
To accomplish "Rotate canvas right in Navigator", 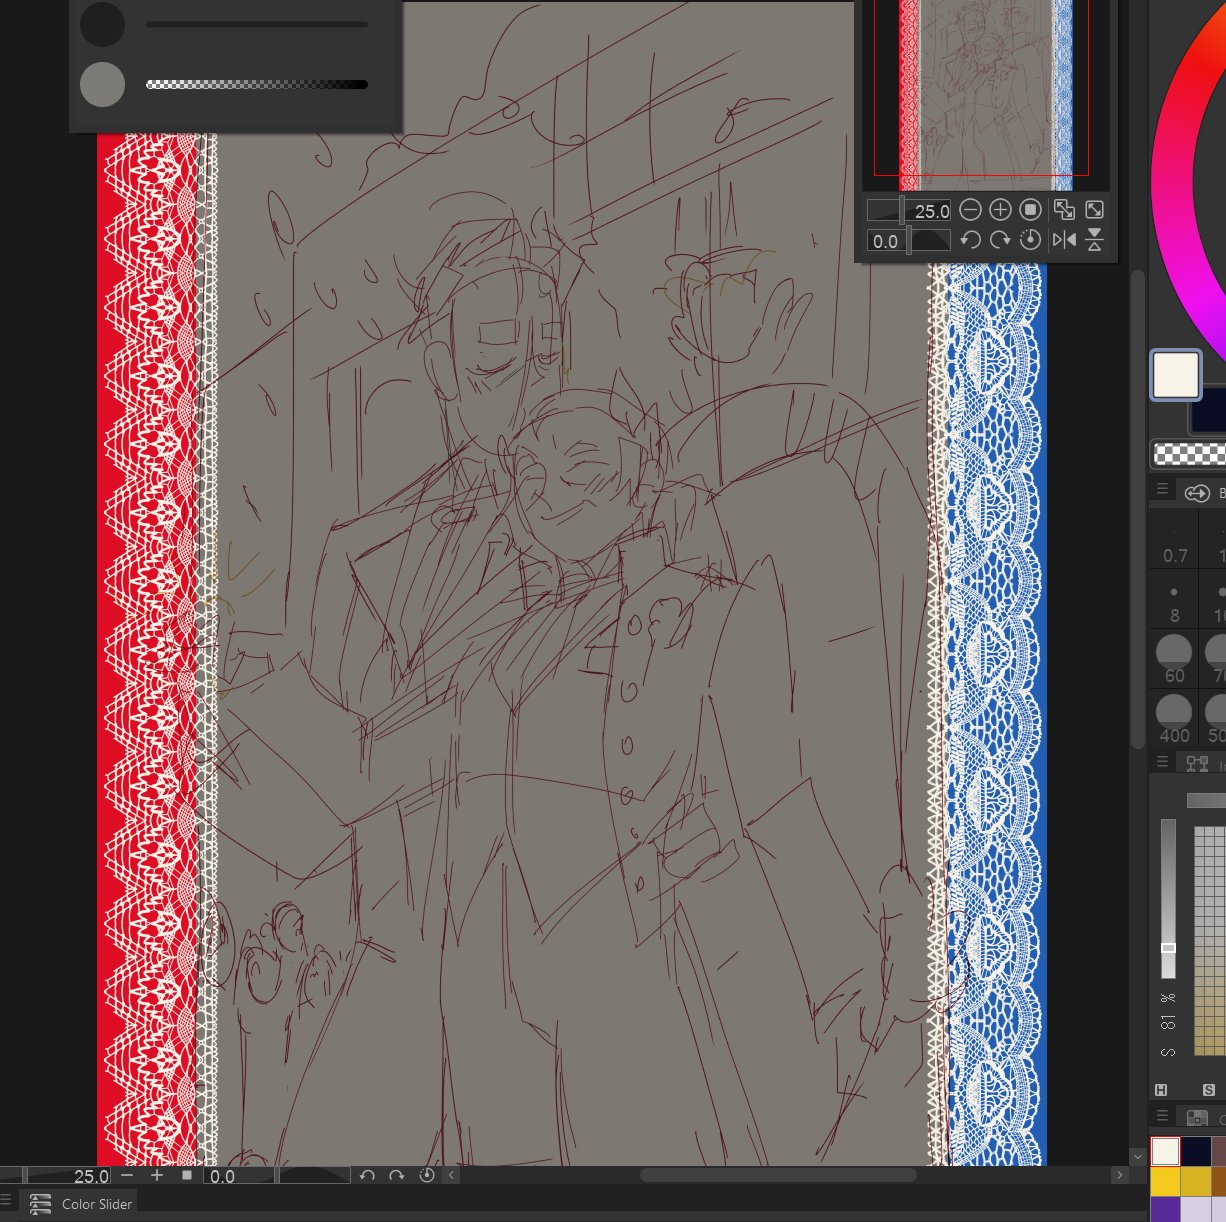I will 1000,240.
